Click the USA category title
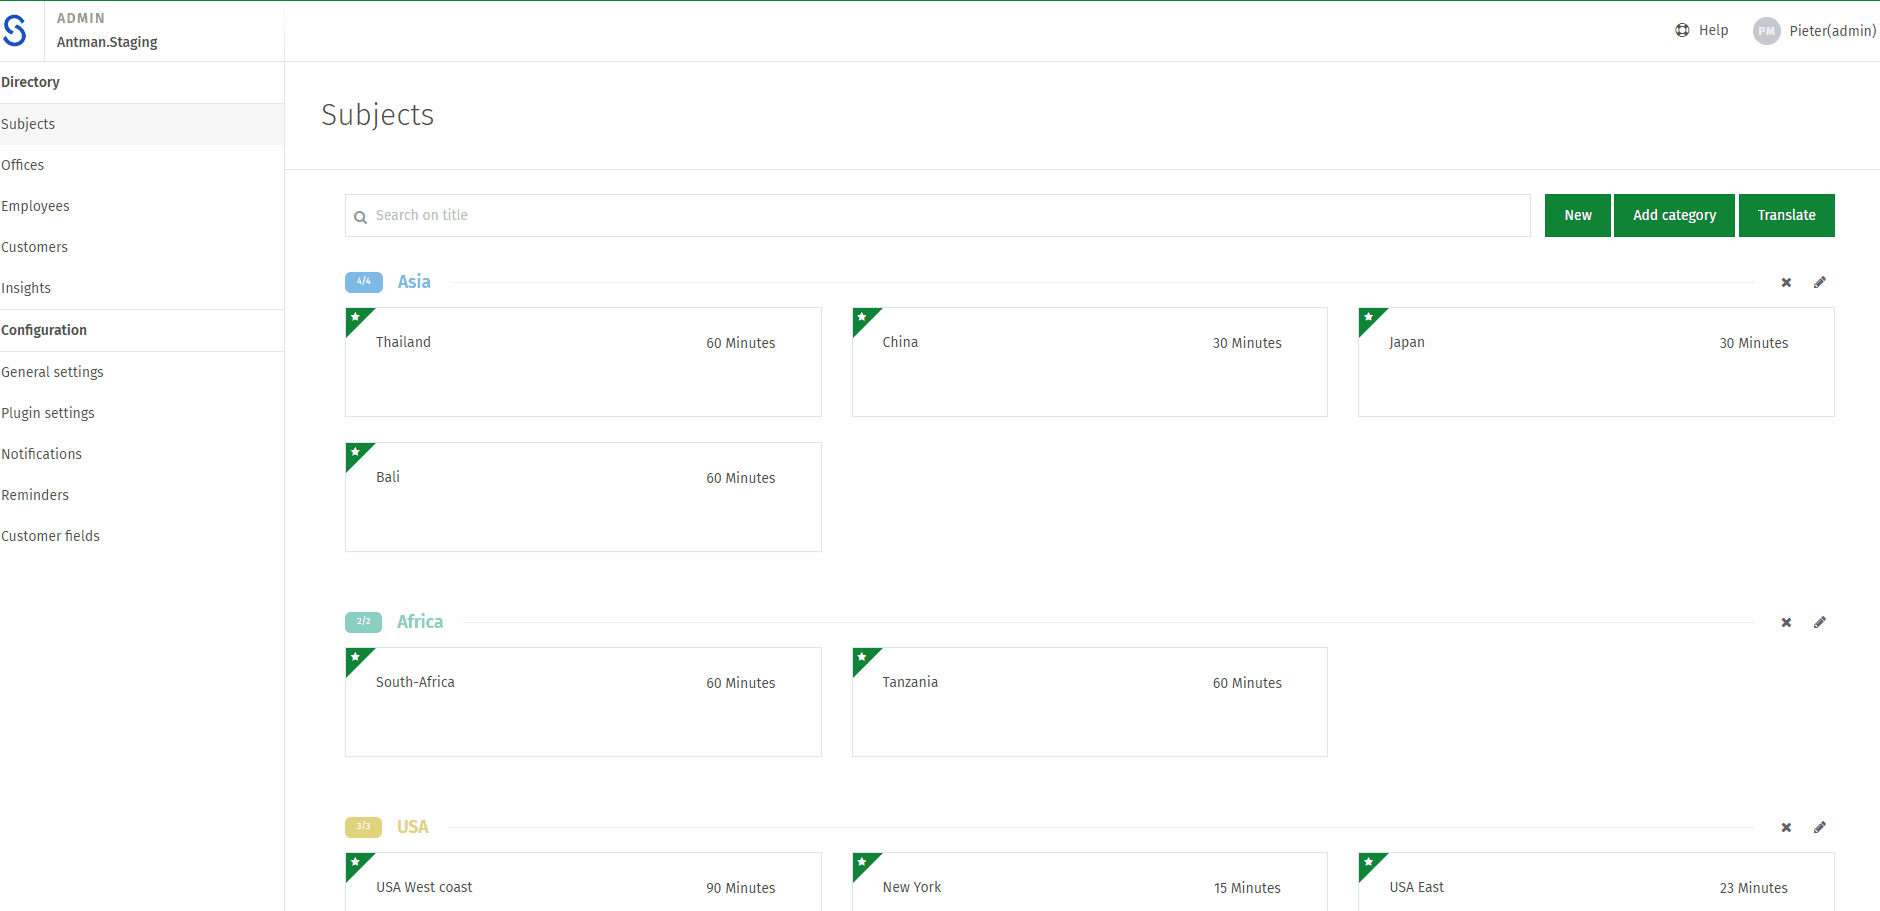 coord(413,827)
